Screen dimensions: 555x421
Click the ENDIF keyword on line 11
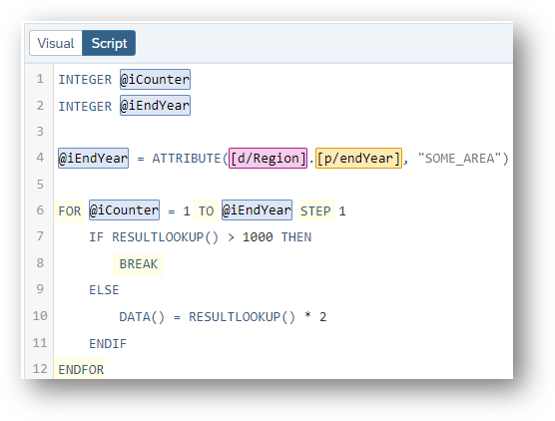point(108,343)
